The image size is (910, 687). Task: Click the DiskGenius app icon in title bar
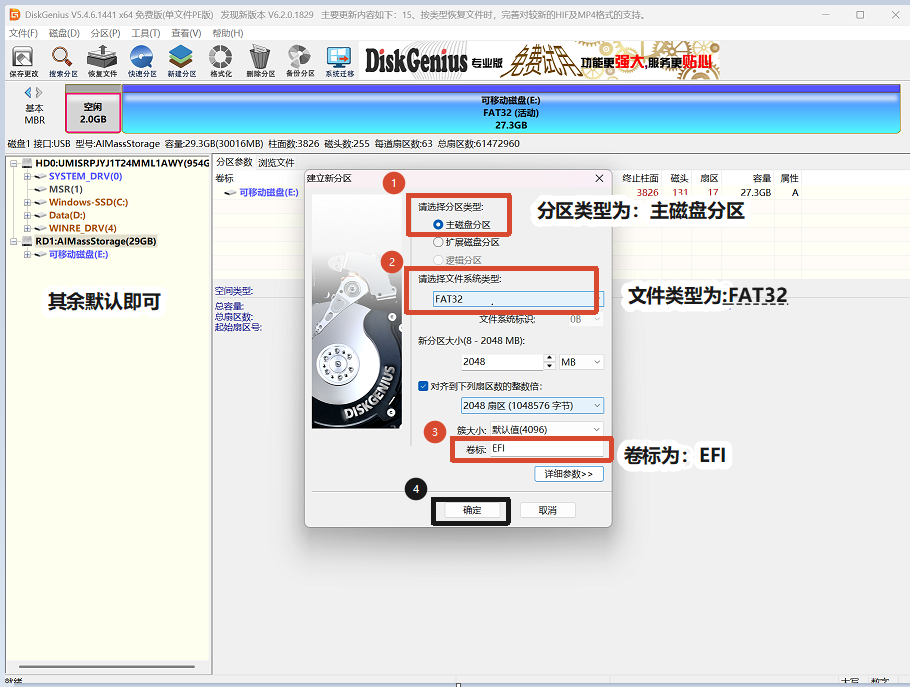[14, 15]
